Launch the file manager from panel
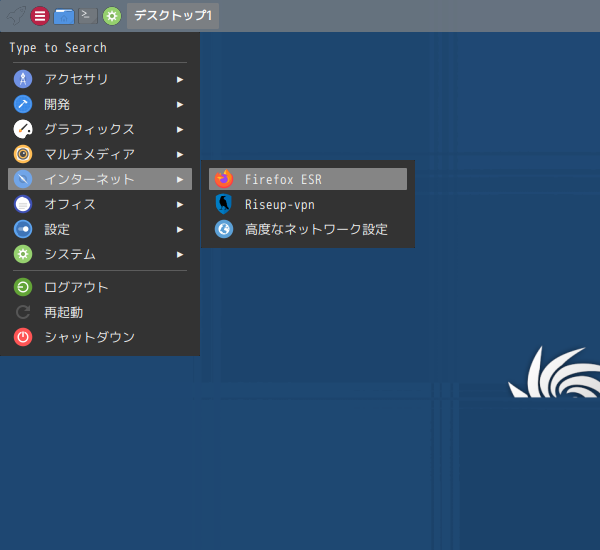Viewport: 600px width, 550px height. coord(64,16)
